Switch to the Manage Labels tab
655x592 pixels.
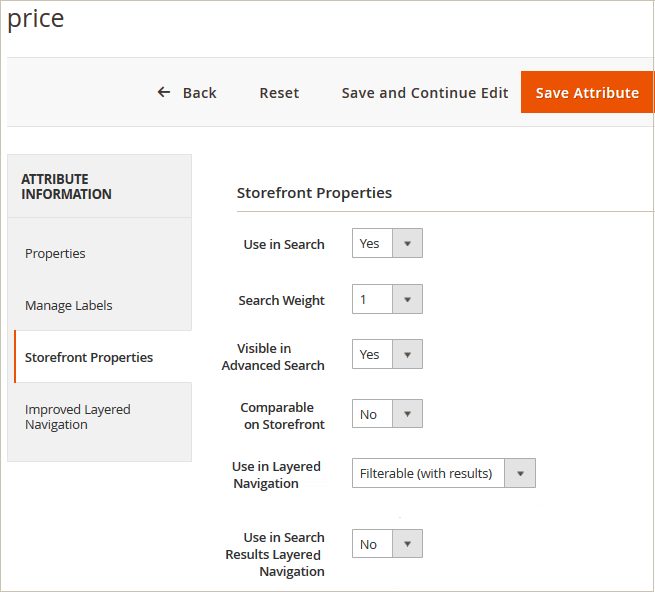(69, 306)
